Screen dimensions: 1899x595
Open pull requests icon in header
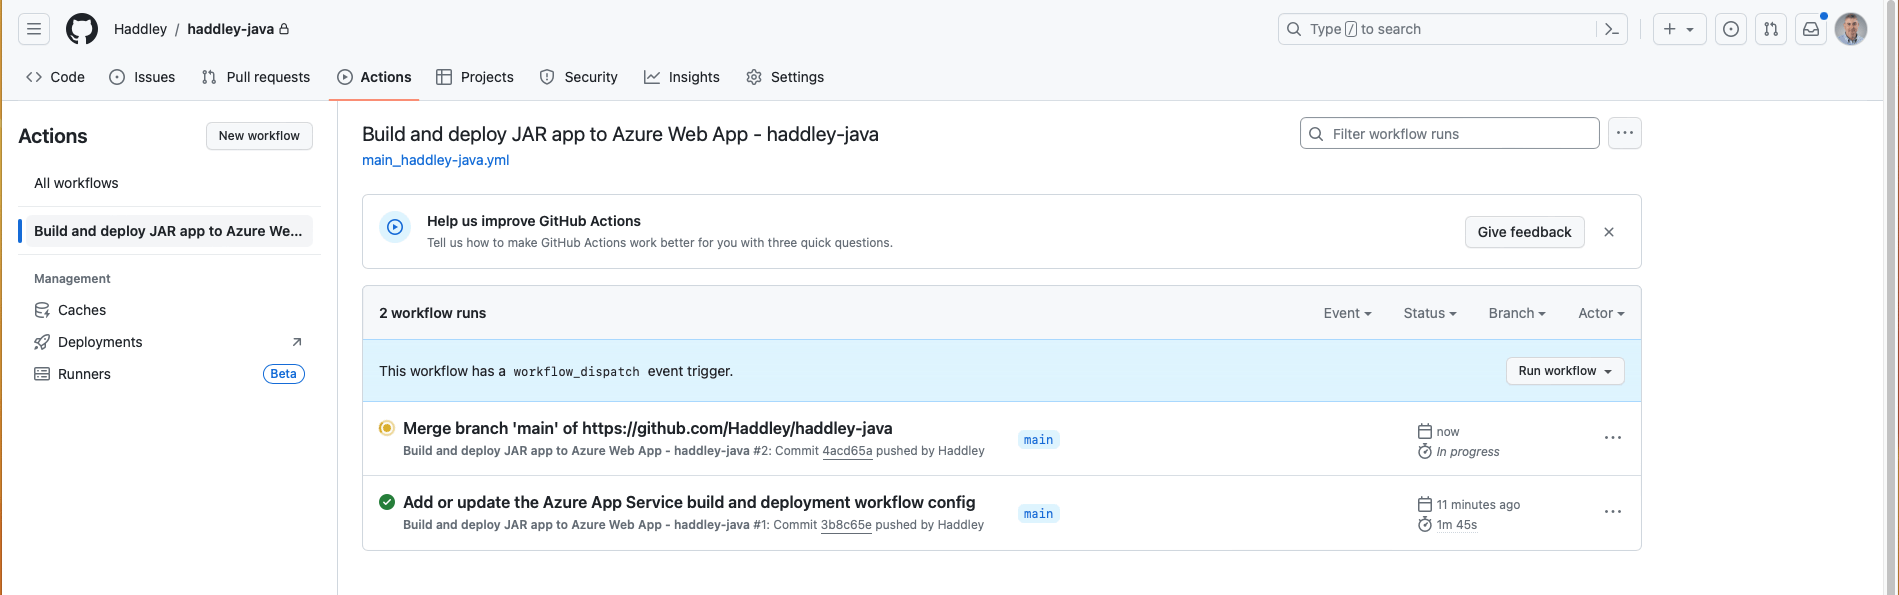point(1771,29)
